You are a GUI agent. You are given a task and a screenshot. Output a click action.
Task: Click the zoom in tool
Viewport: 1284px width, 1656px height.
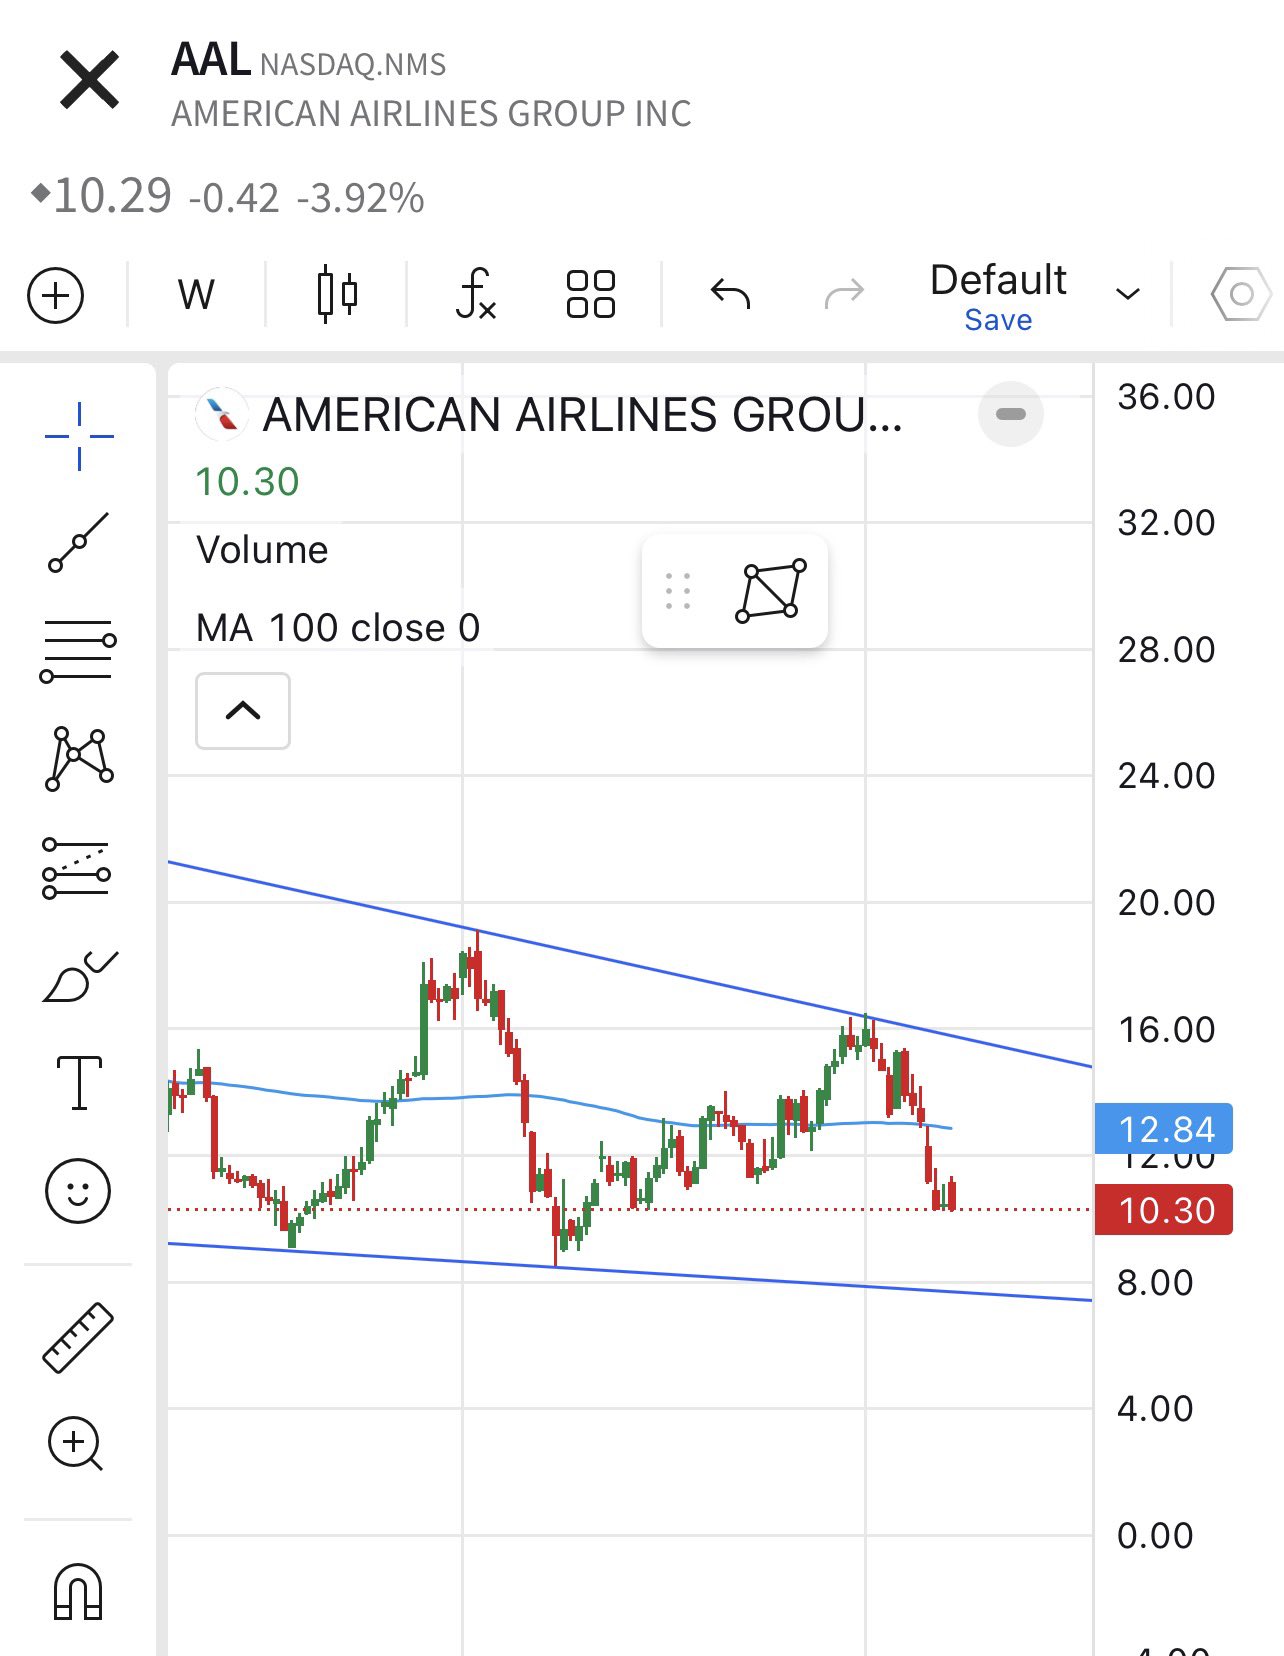[x=76, y=1443]
